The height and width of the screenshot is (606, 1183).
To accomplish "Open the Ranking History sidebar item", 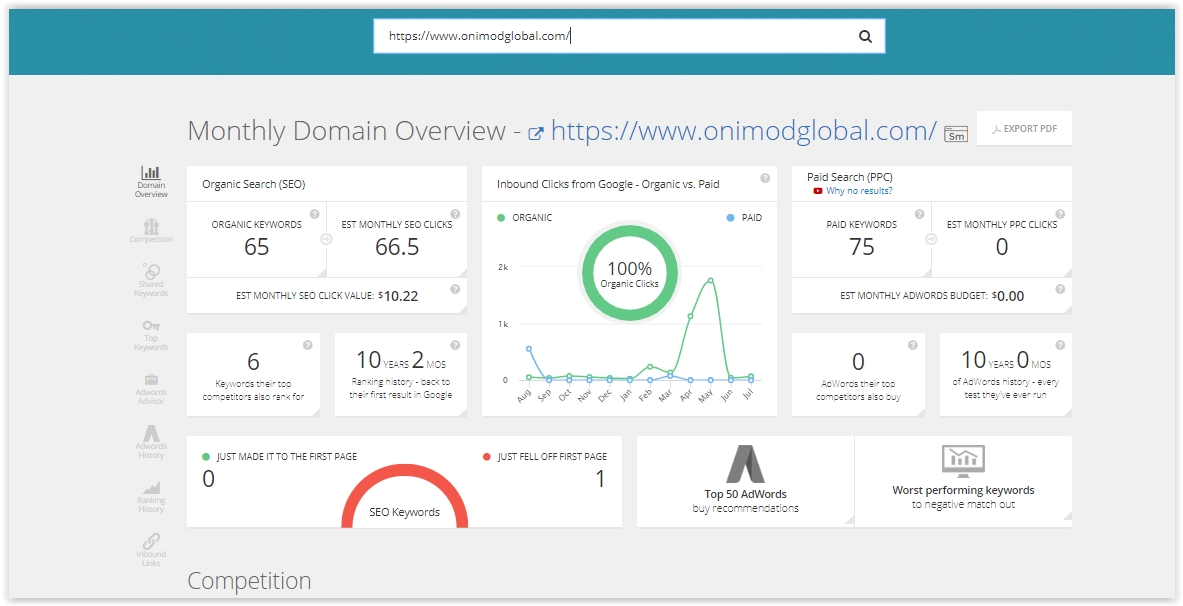I will tap(151, 497).
